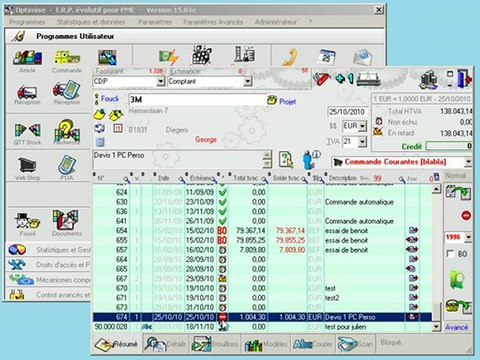
Task: Click the Crédit progress bar
Action: click(449, 146)
